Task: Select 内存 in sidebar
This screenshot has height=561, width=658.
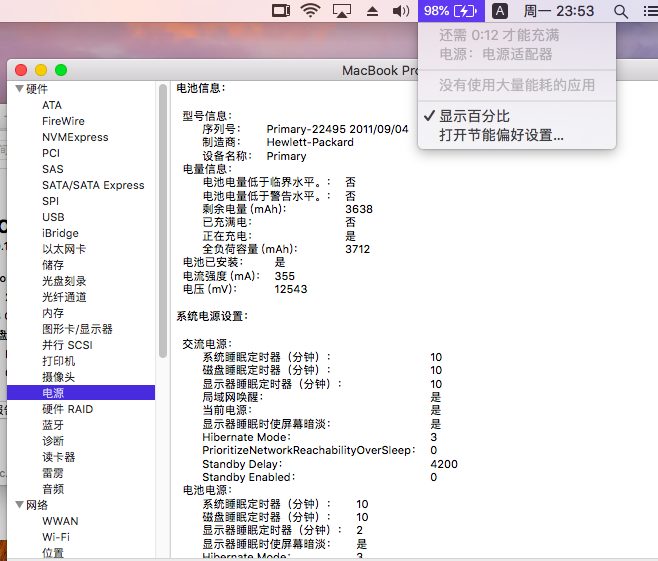Action: pos(53,313)
